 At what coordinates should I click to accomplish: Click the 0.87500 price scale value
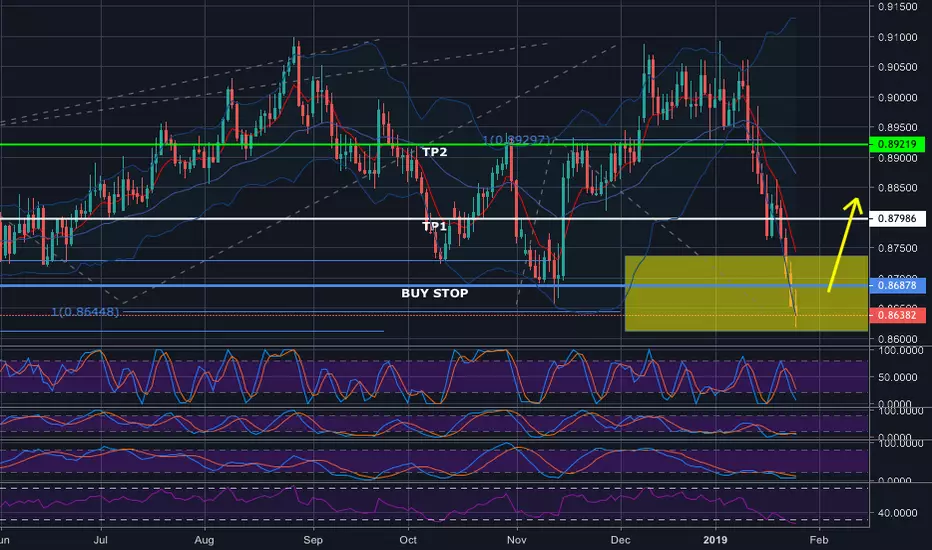pos(898,248)
